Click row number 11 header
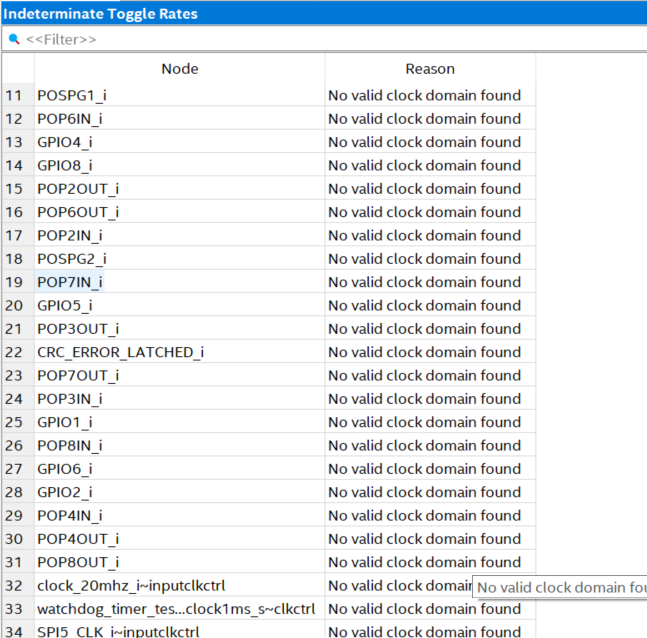This screenshot has height=638, width=647. click(x=18, y=95)
